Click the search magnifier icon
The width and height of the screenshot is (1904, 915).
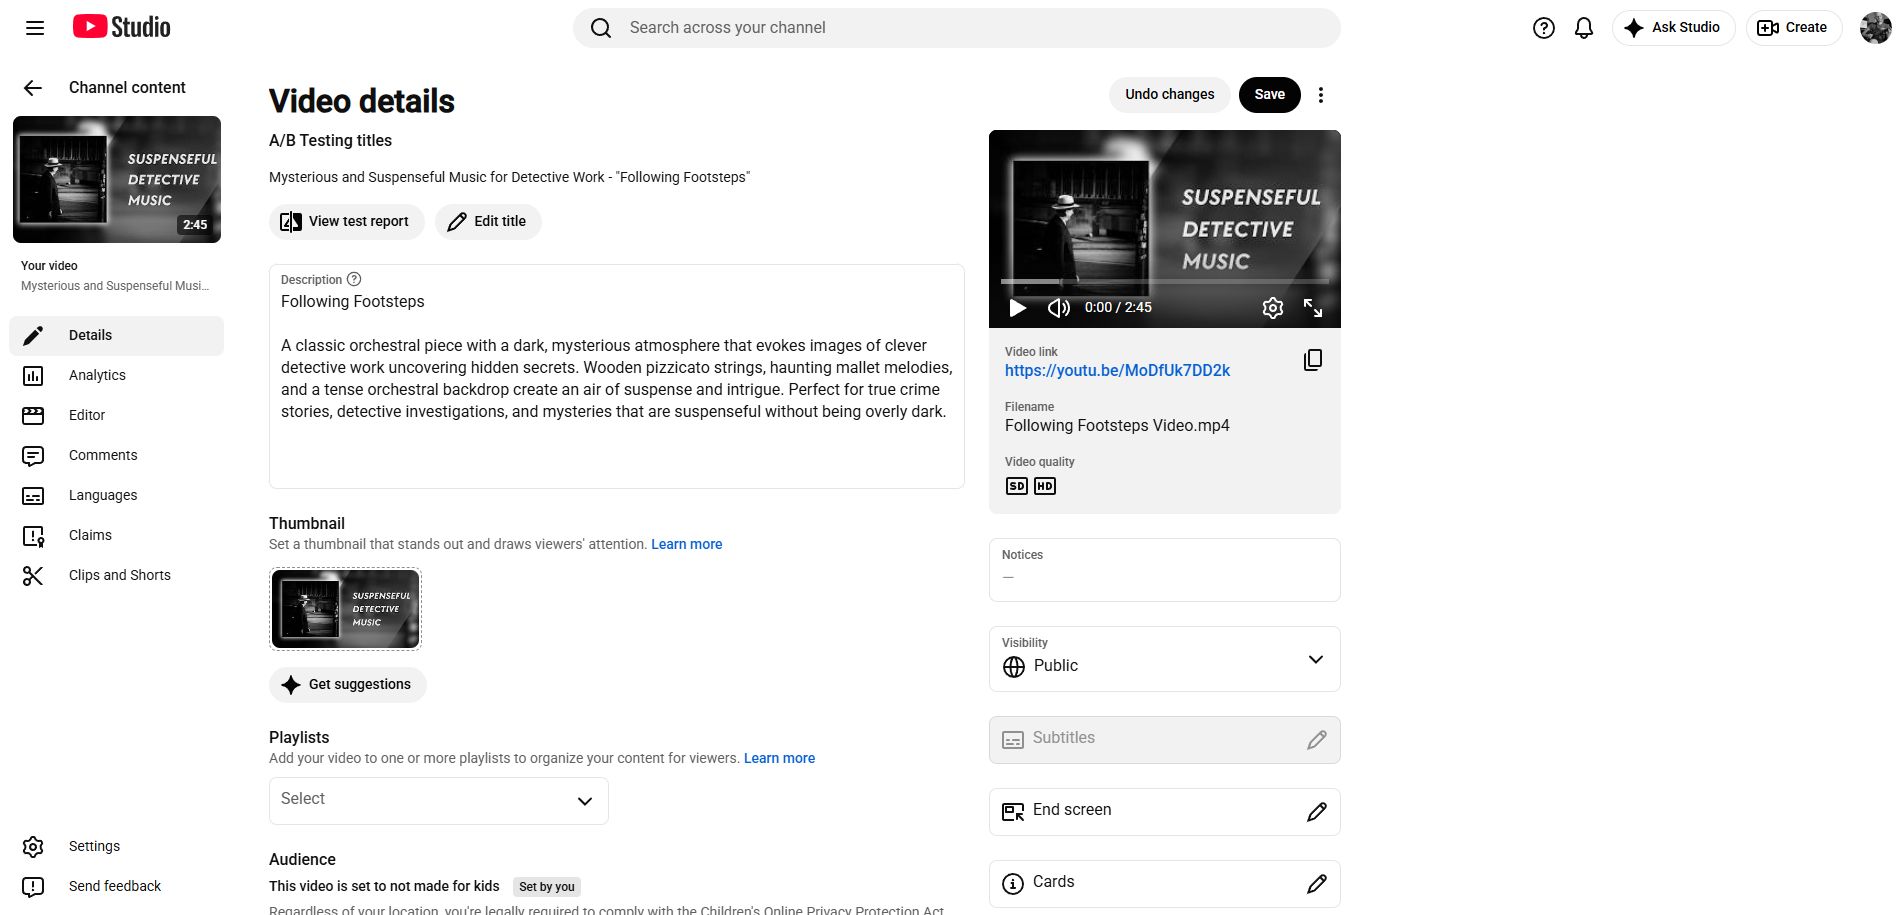pyautogui.click(x=601, y=28)
